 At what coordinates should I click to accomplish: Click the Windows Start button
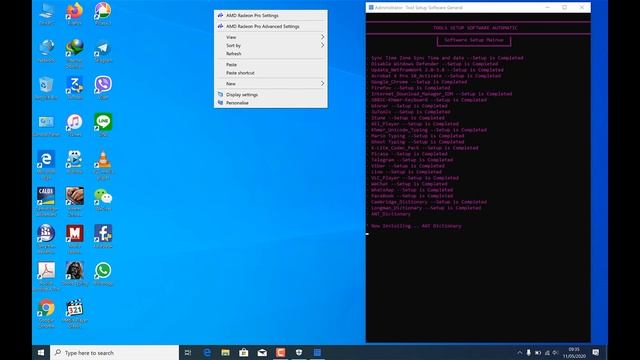pyautogui.click(x=41, y=353)
